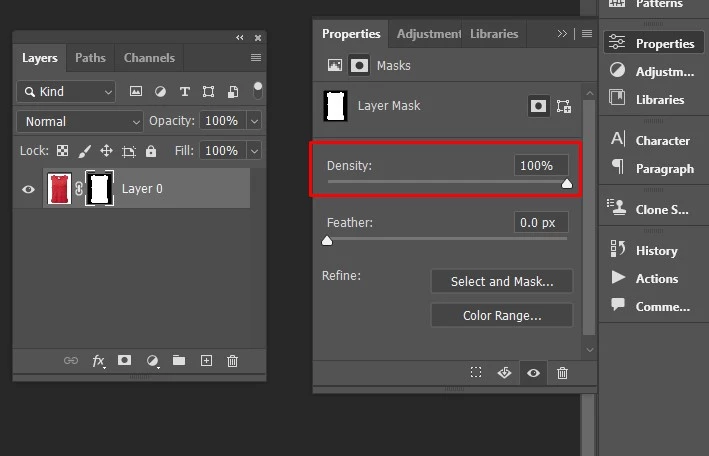This screenshot has width=709, height=456.
Task: Lock artboard nesting icon
Action: 129,152
